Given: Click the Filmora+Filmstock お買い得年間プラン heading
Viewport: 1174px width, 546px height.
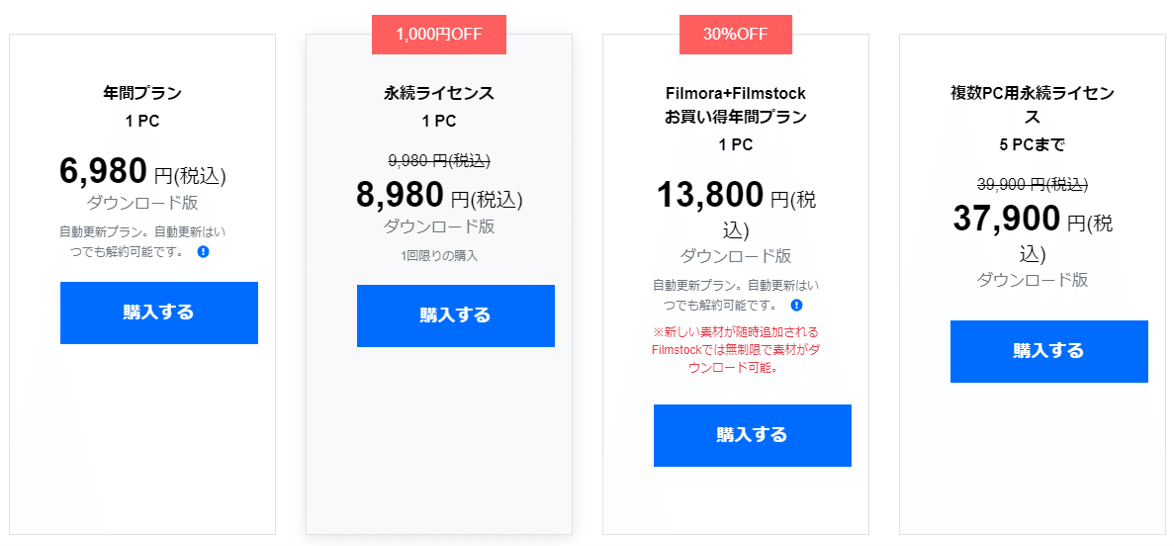Looking at the screenshot, I should click(735, 106).
